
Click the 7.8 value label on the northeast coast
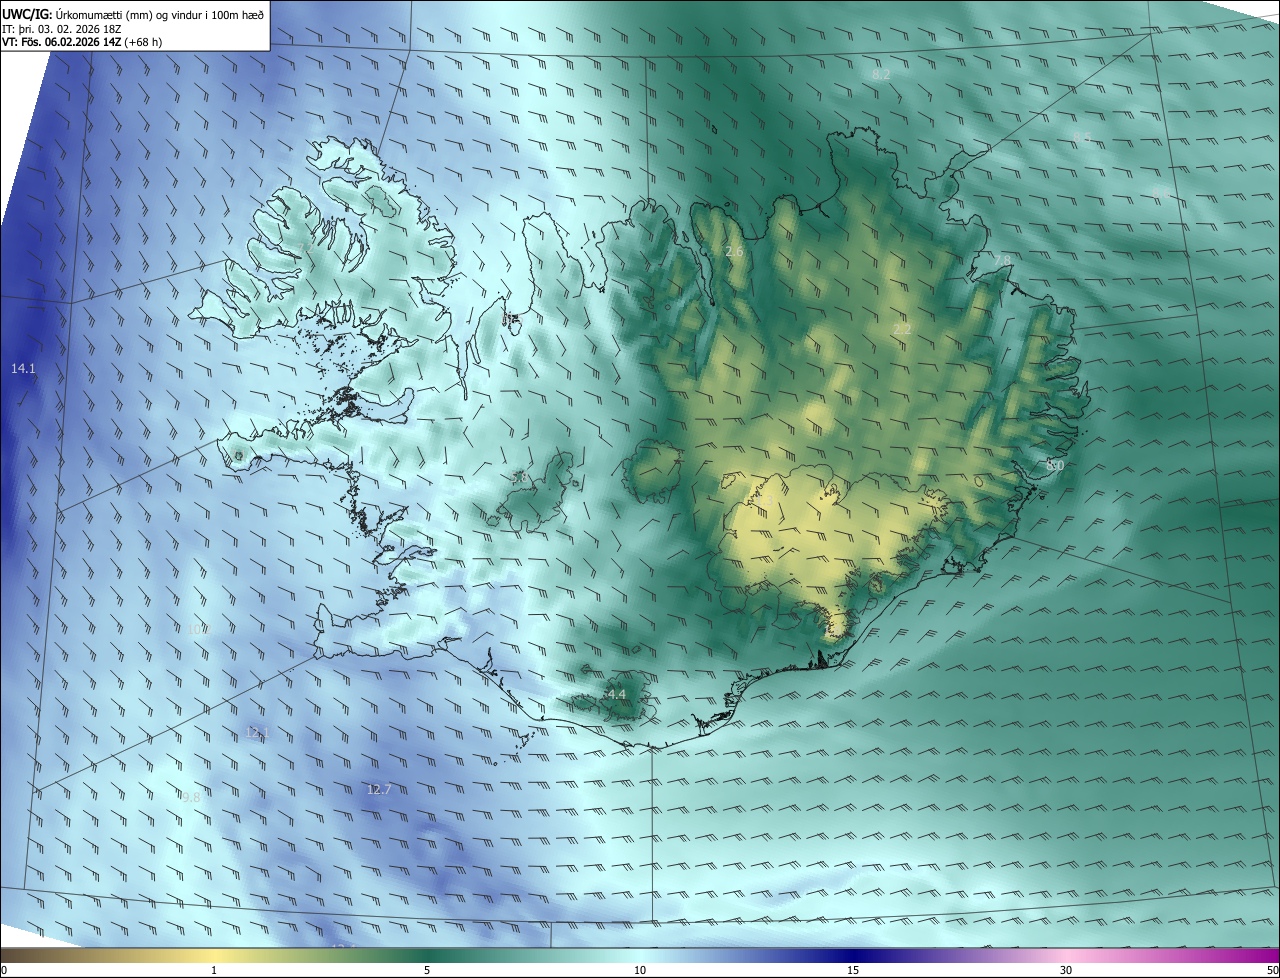point(1002,260)
